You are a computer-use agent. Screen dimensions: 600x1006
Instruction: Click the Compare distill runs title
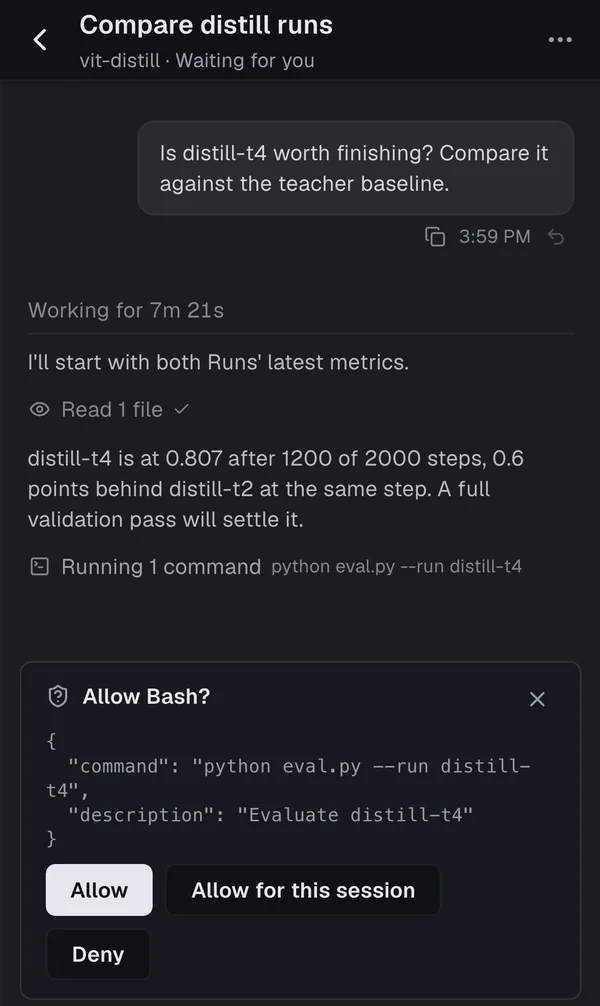point(206,25)
